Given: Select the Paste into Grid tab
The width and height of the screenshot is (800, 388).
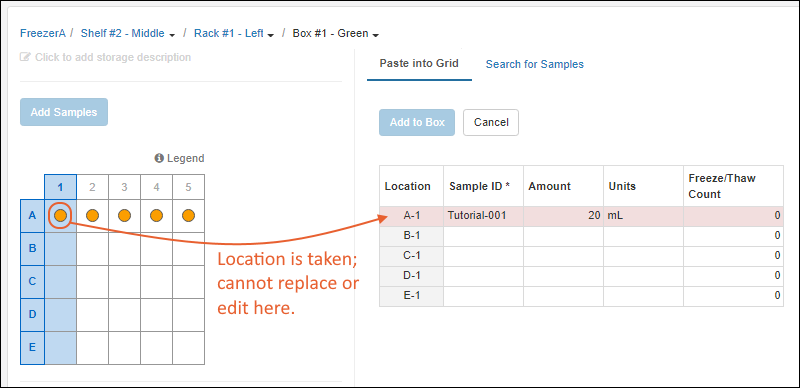Looking at the screenshot, I should pos(419,64).
